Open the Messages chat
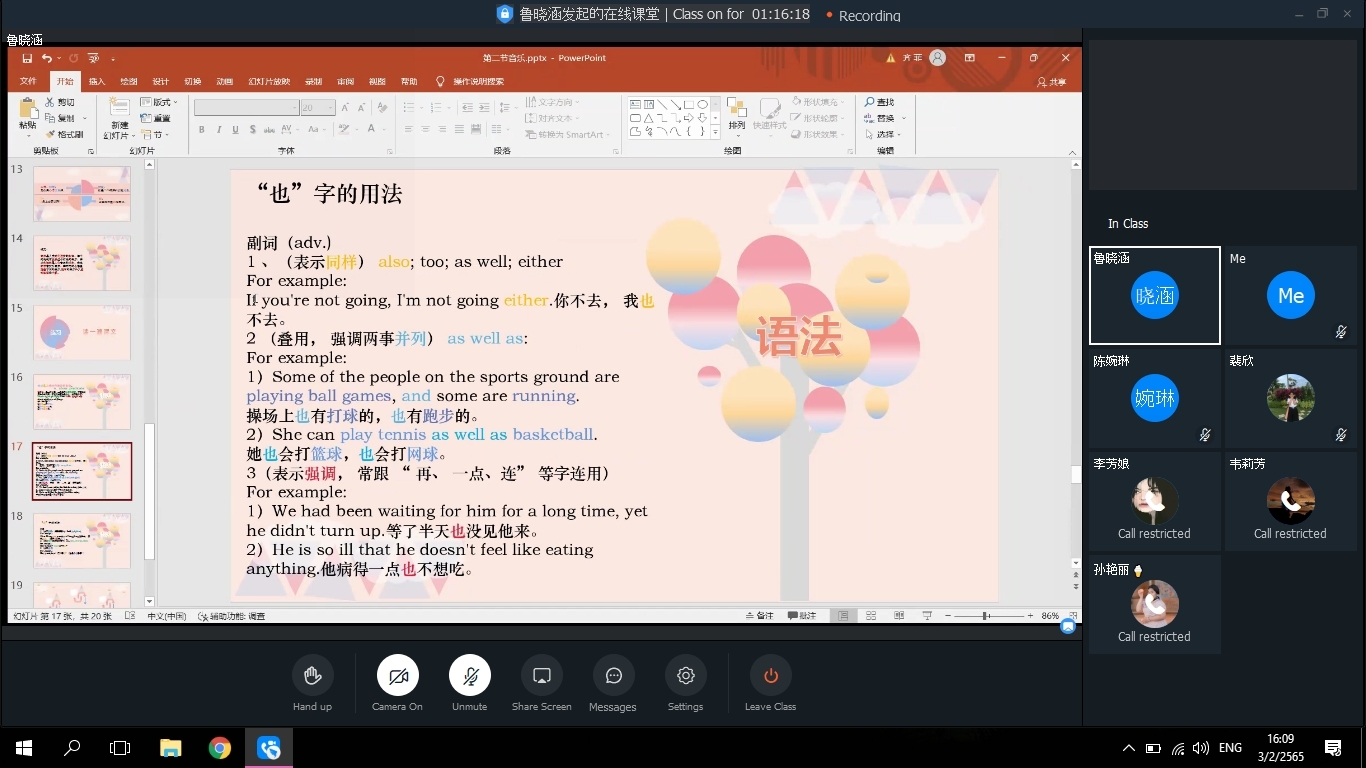This screenshot has height=768, width=1366. [613, 676]
